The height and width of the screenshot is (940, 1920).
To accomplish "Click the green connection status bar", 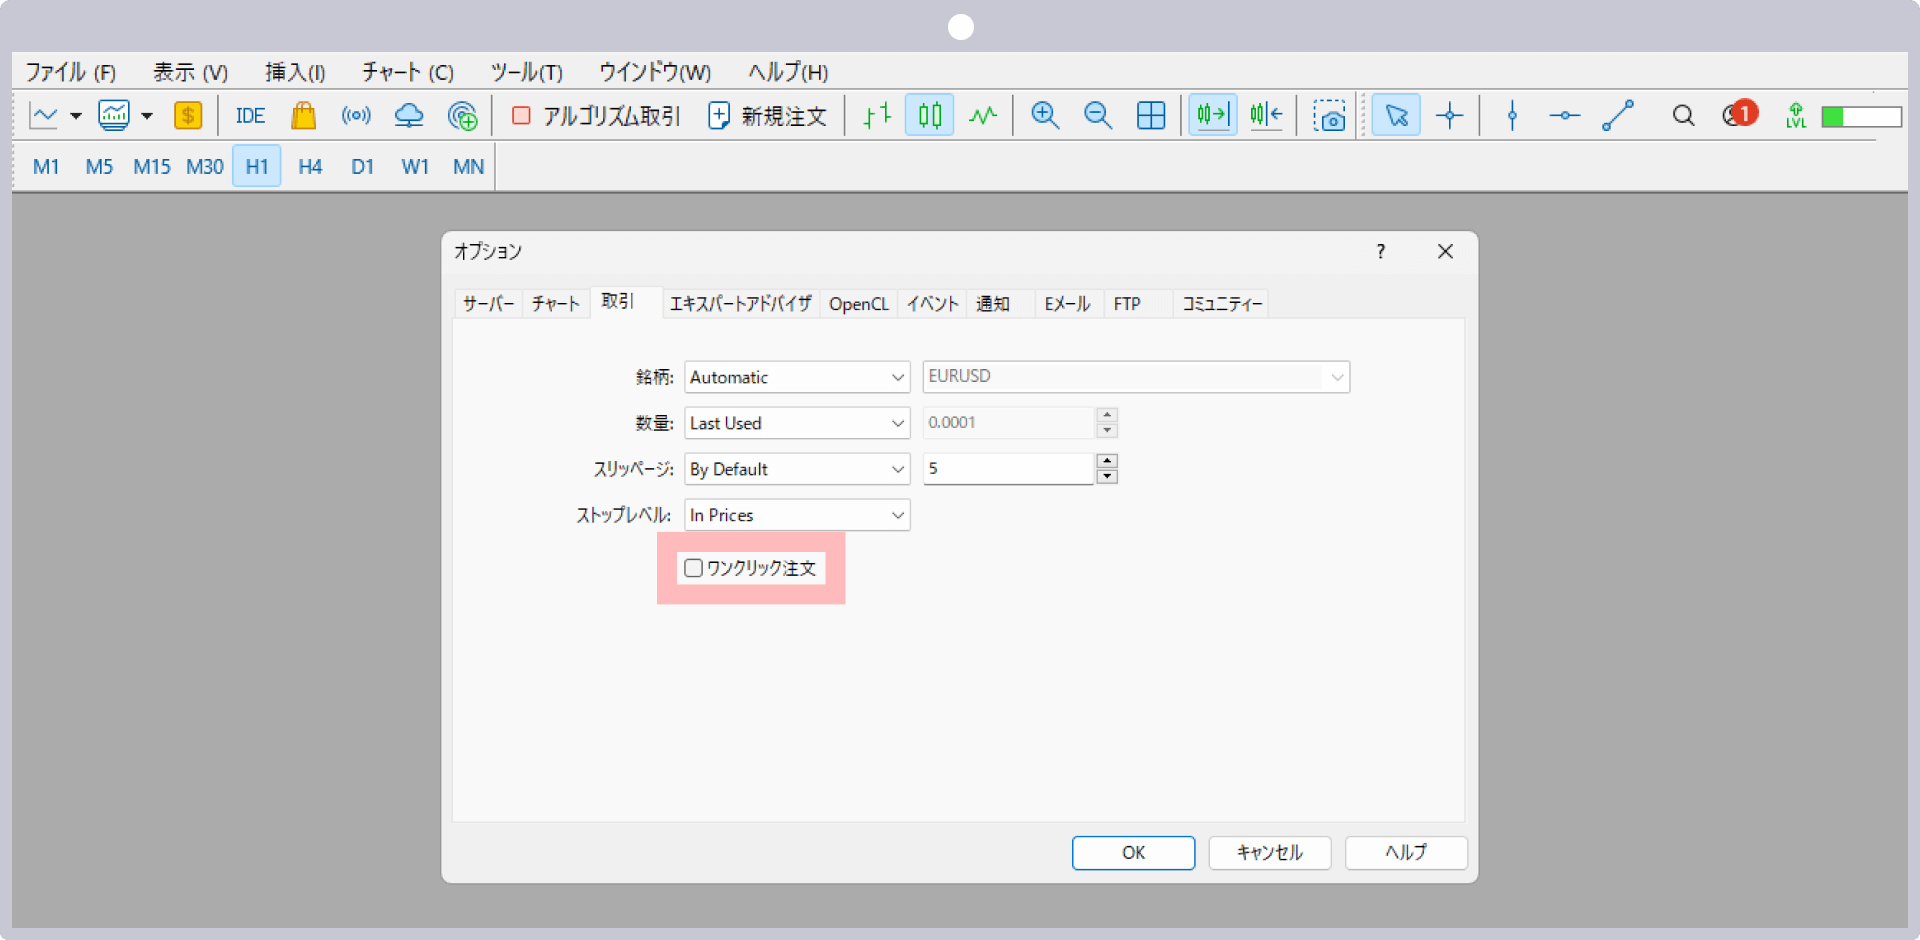I will 1861,117.
